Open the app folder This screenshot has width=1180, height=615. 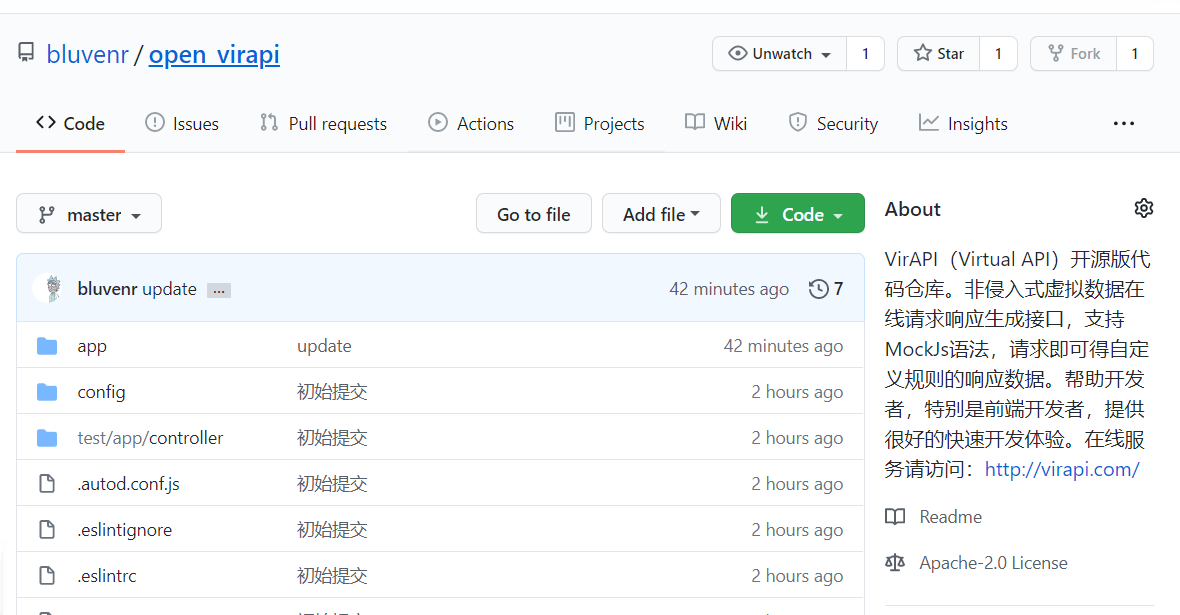pyautogui.click(x=92, y=346)
